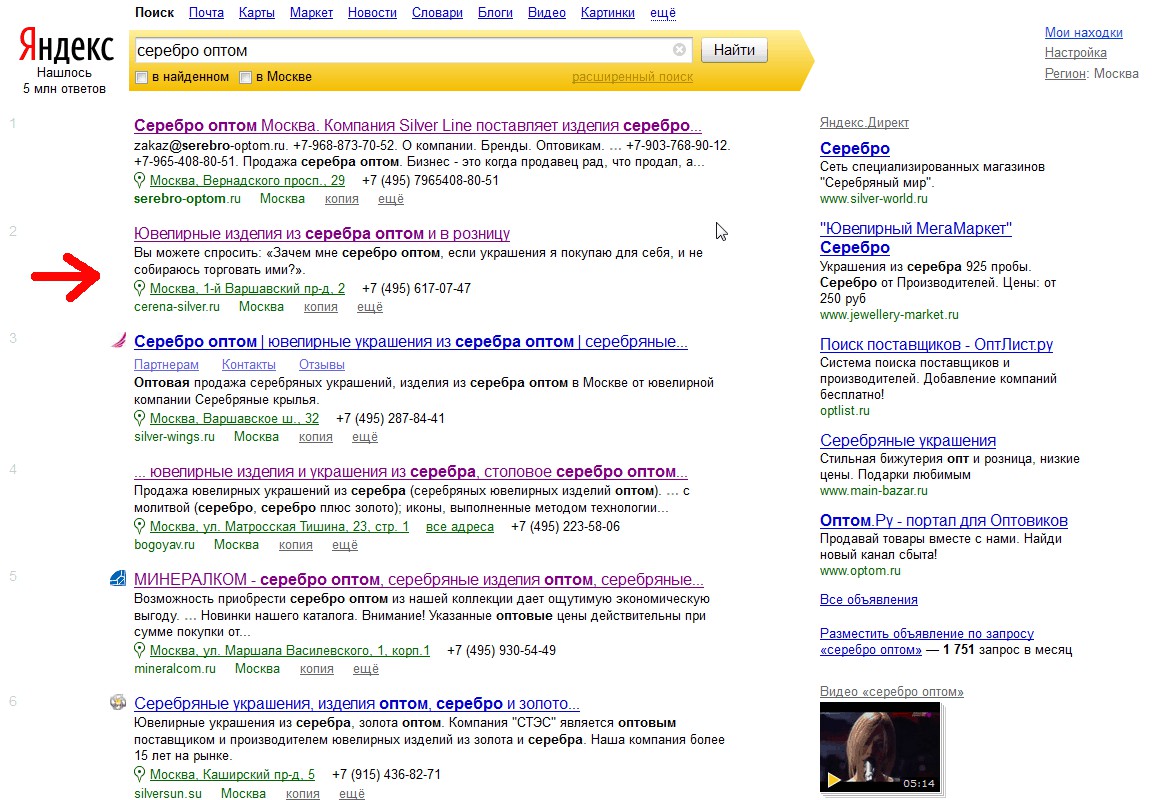Open the Маркет service tab
Viewport: 1152px width, 800px height.
(312, 12)
